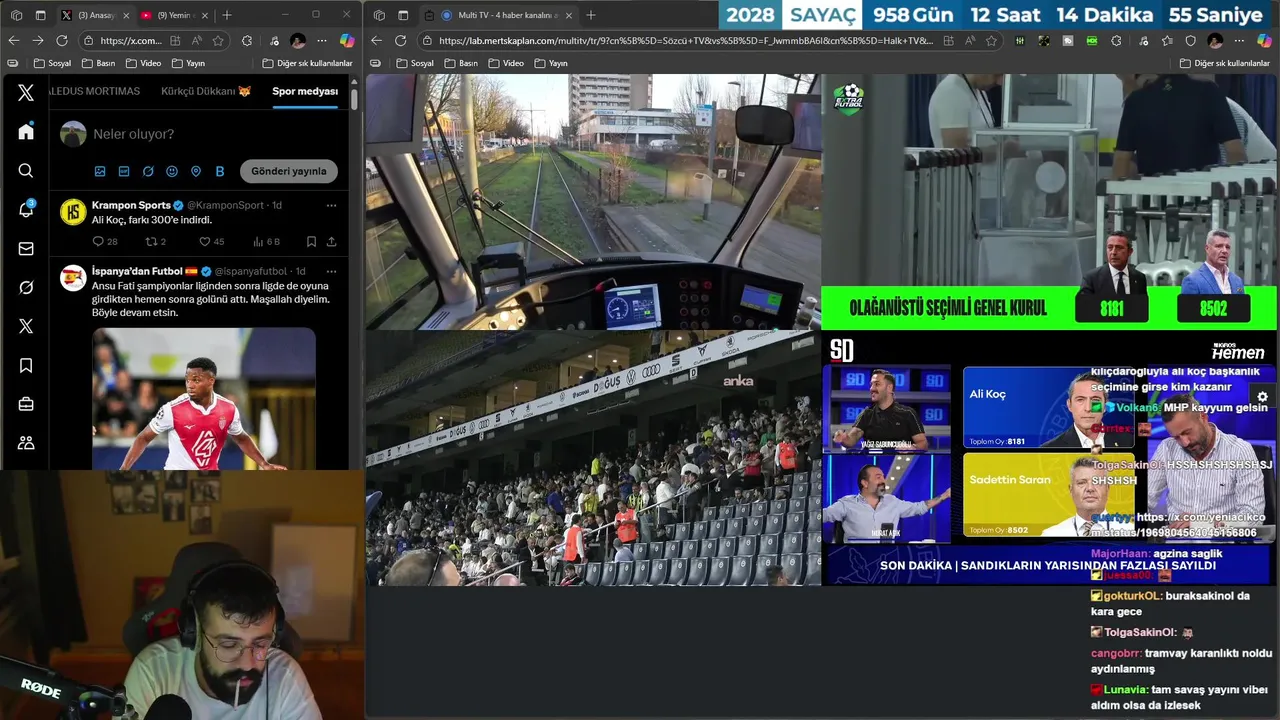Switch to the Kürkçü Dükkanı tab
Viewport: 1280px width, 720px height.
(x=206, y=91)
